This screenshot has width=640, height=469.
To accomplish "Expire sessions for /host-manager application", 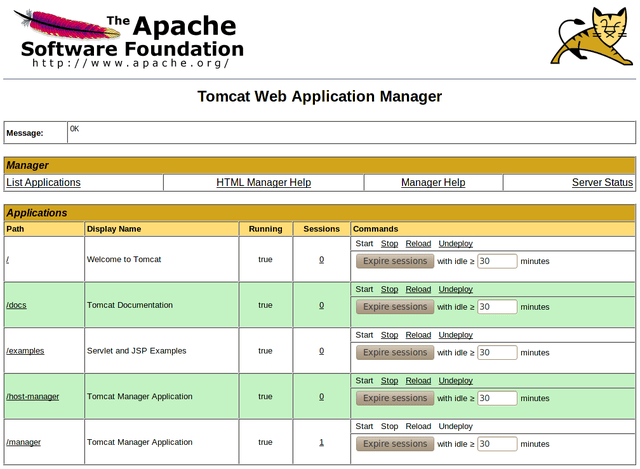I will [395, 398].
